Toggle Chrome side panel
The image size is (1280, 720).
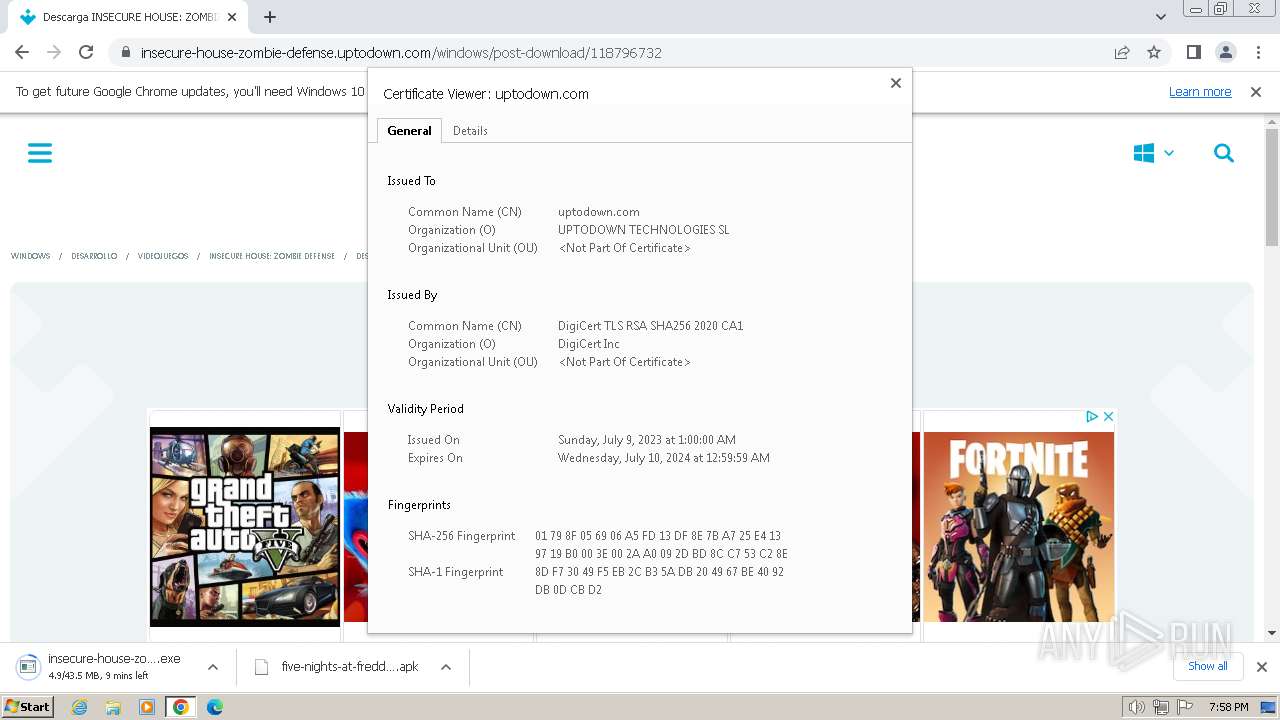click(1193, 52)
